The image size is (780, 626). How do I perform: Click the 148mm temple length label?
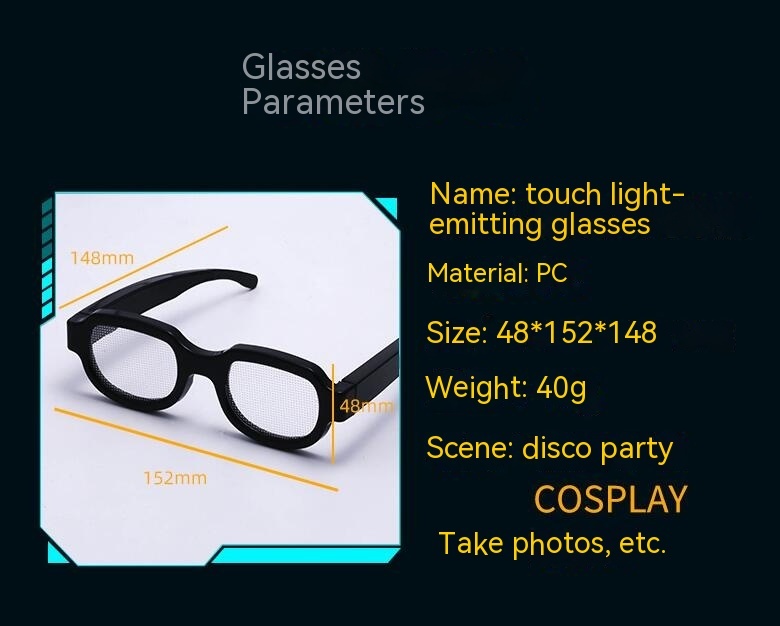102,258
